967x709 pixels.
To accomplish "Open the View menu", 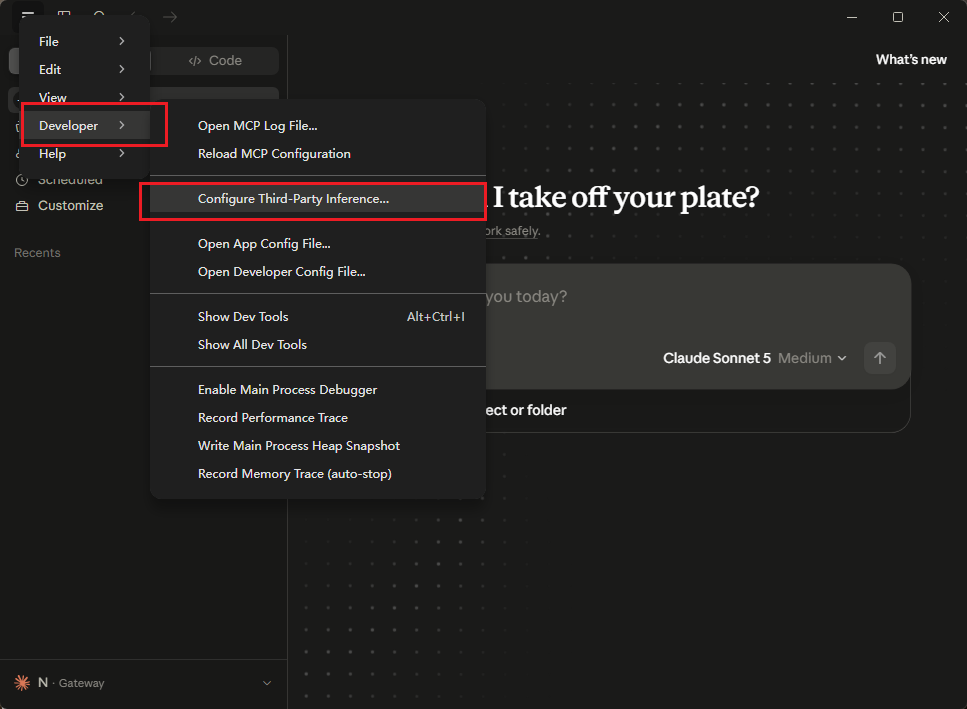I will coord(84,97).
